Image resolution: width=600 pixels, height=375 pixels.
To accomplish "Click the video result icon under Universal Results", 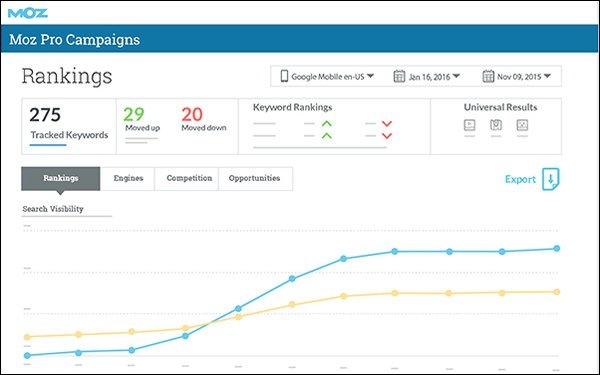I will pos(470,125).
